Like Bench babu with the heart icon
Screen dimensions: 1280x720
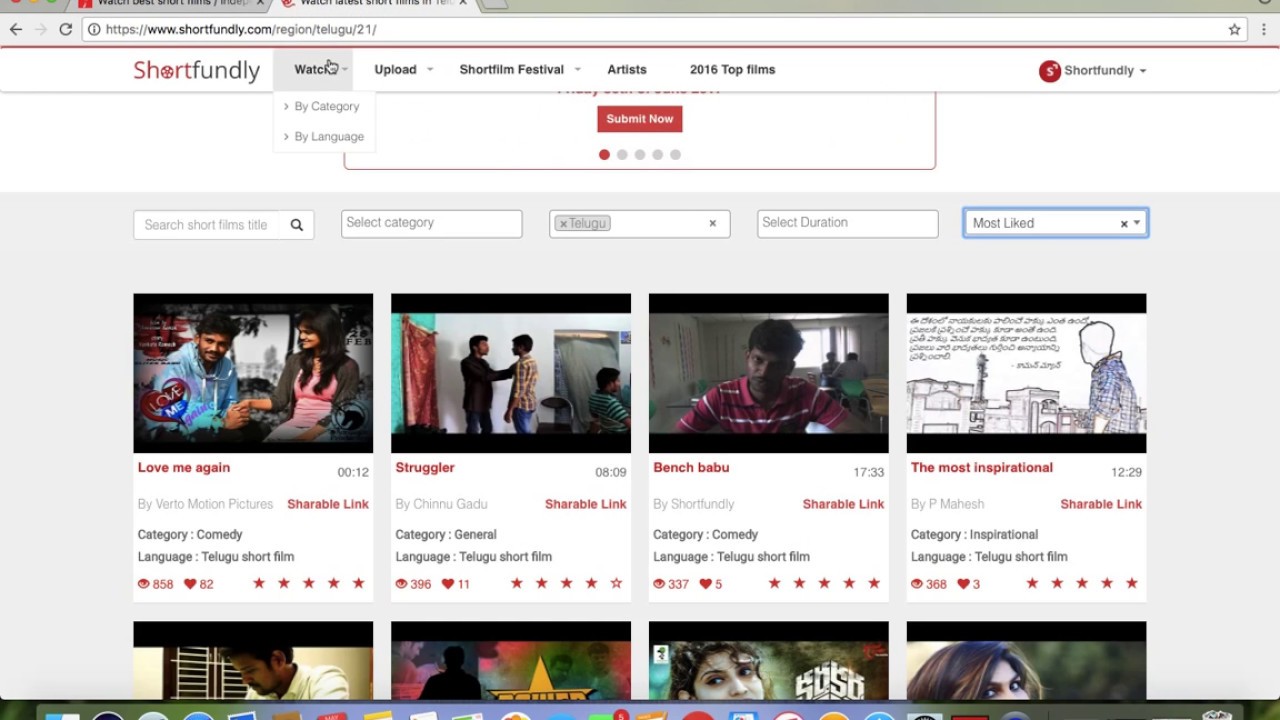coord(706,584)
